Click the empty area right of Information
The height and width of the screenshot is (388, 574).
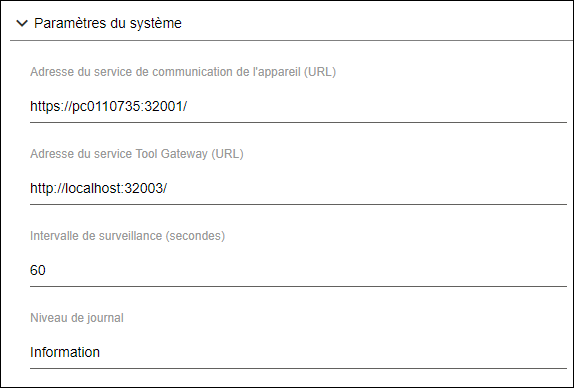(x=333, y=352)
